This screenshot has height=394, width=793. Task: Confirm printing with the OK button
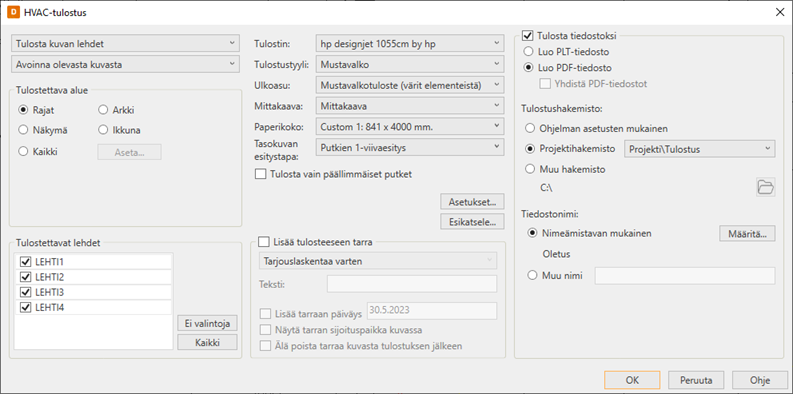coord(632,380)
